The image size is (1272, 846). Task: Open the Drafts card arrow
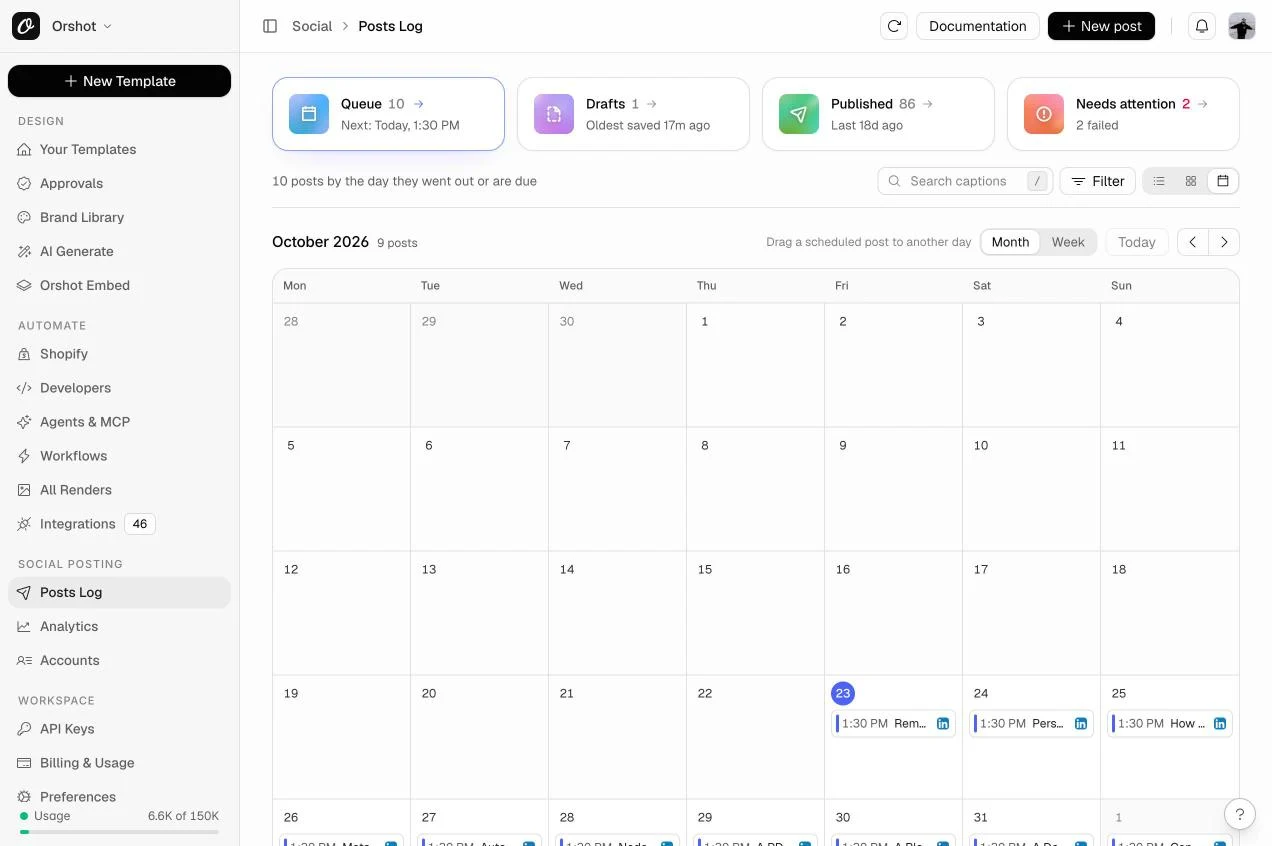click(x=652, y=104)
